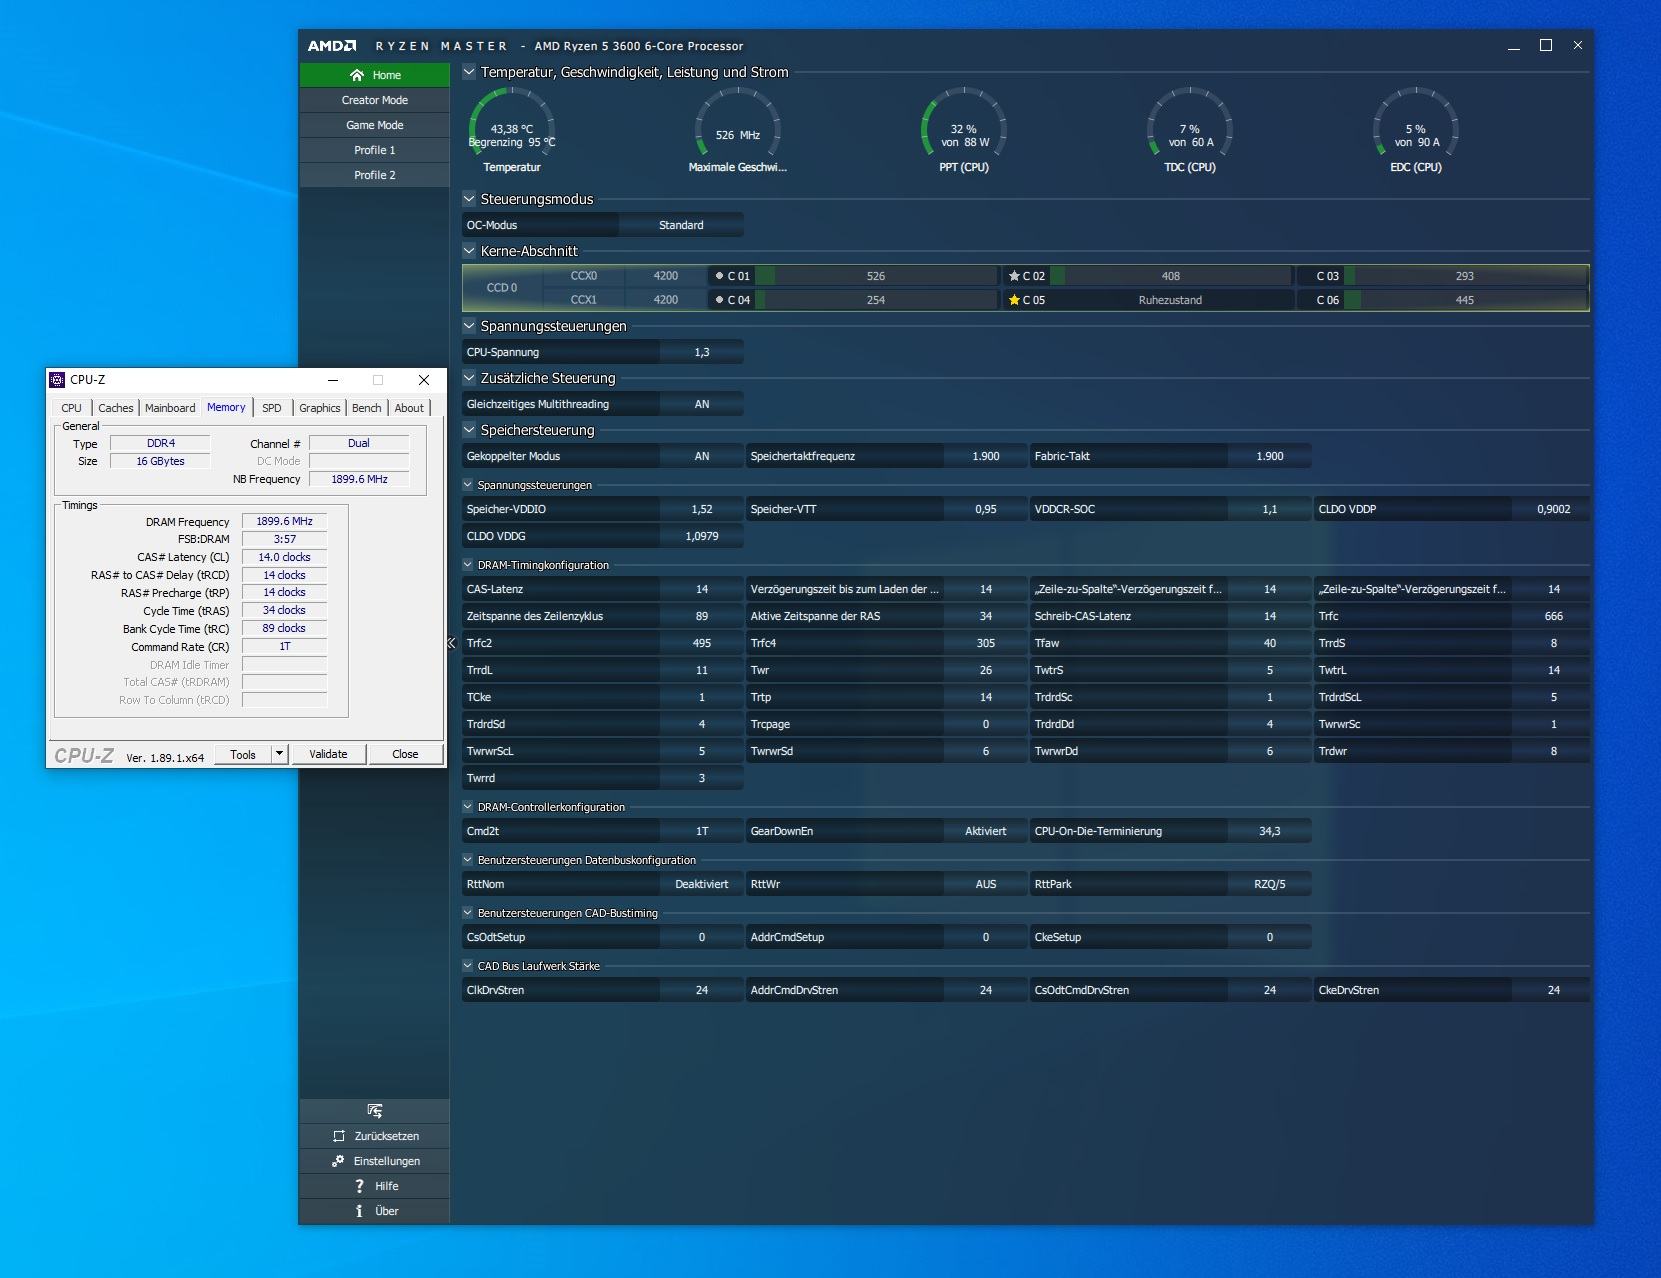Open Profile 1 in the sidebar

coord(375,150)
